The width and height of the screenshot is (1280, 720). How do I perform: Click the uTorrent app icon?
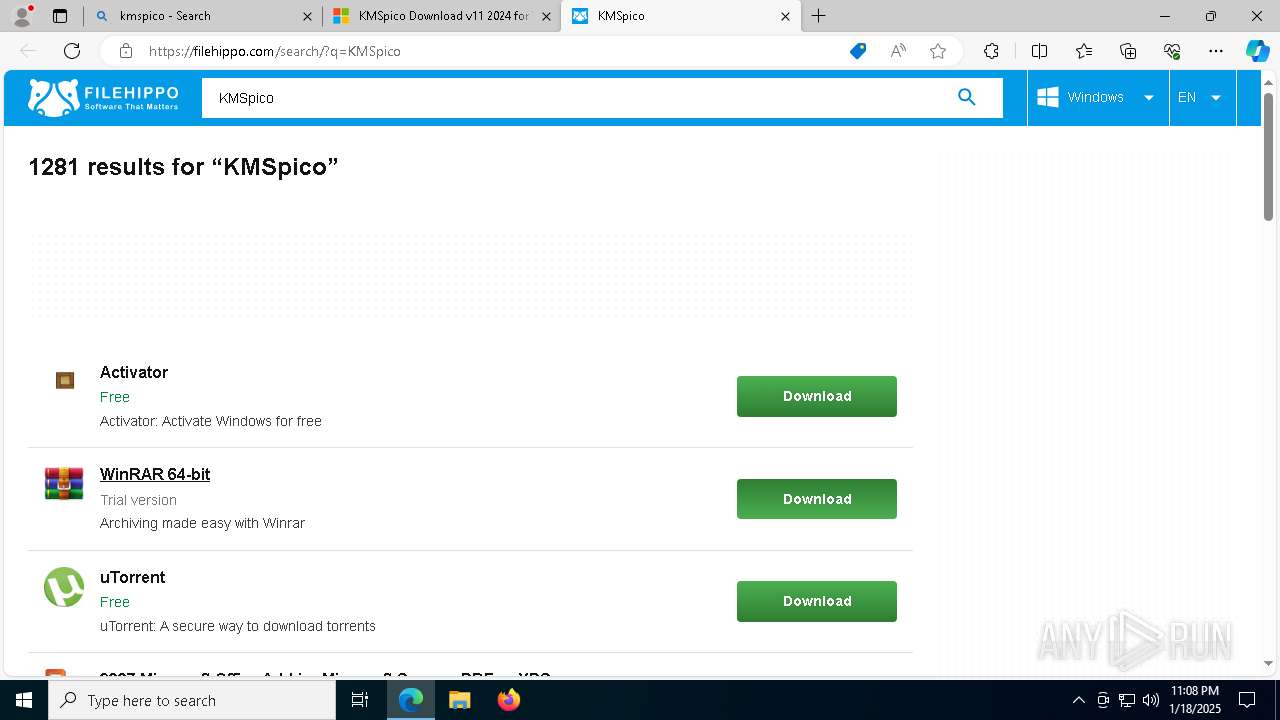coord(64,587)
